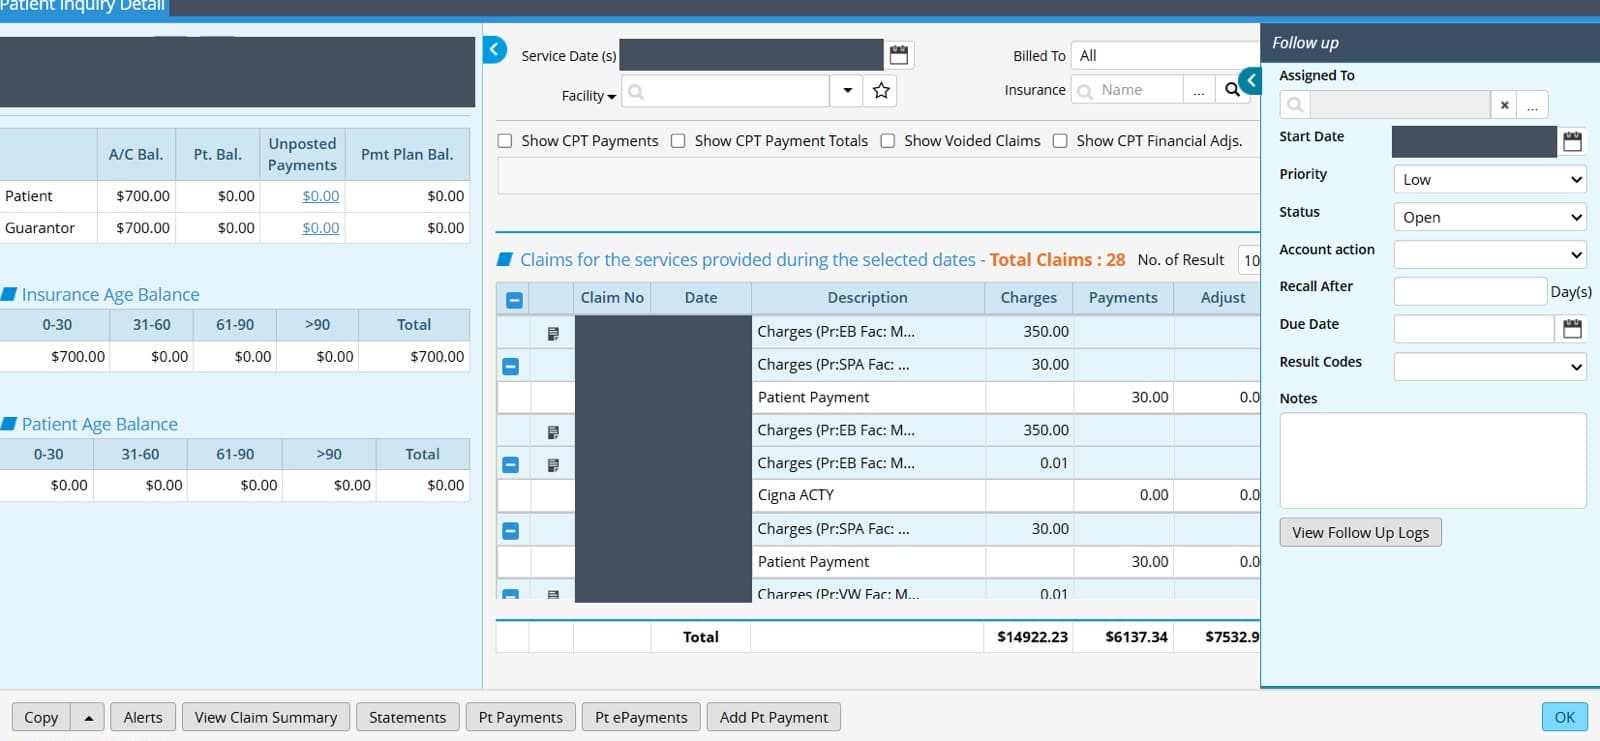This screenshot has height=741, width=1600.
Task: Open Alerts
Action: click(x=143, y=717)
